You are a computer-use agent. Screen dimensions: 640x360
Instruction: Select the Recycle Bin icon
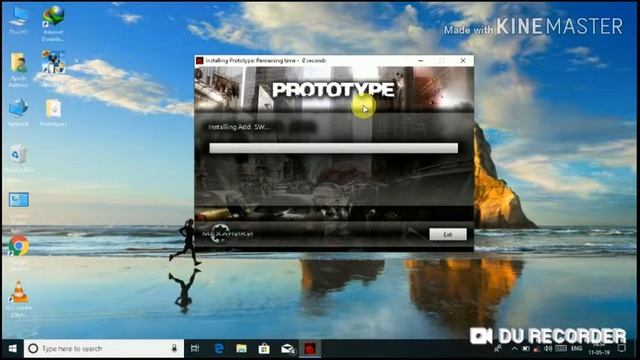click(18, 158)
